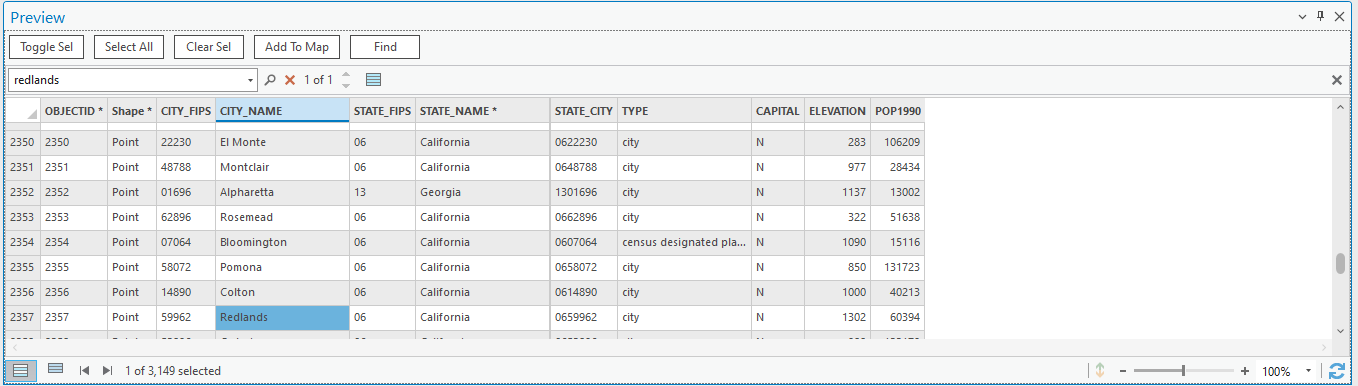1358x386 pixels.
Task: Click the find magnifier icon
Action: tap(270, 79)
